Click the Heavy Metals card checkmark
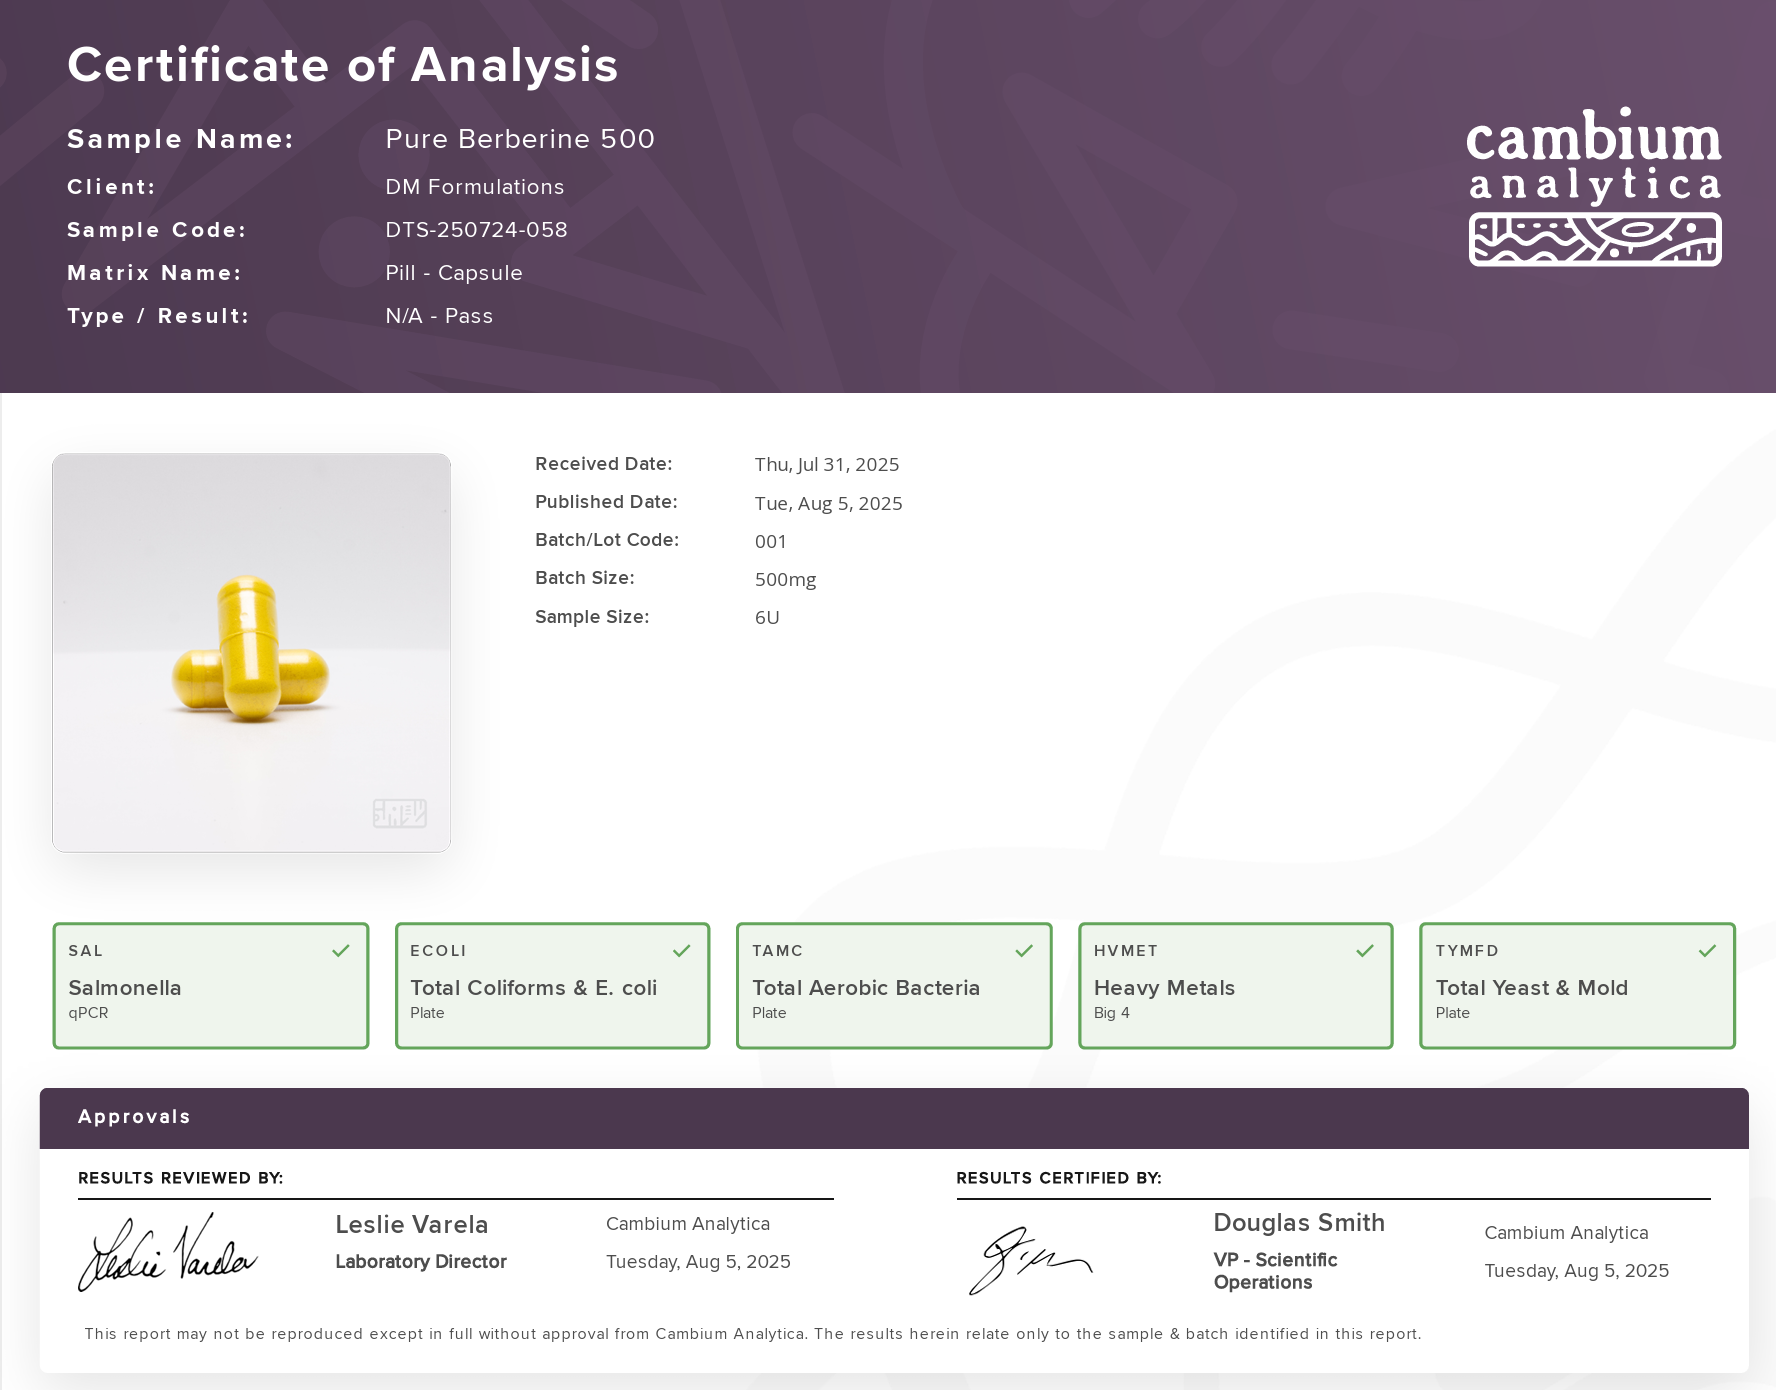 coord(1365,951)
